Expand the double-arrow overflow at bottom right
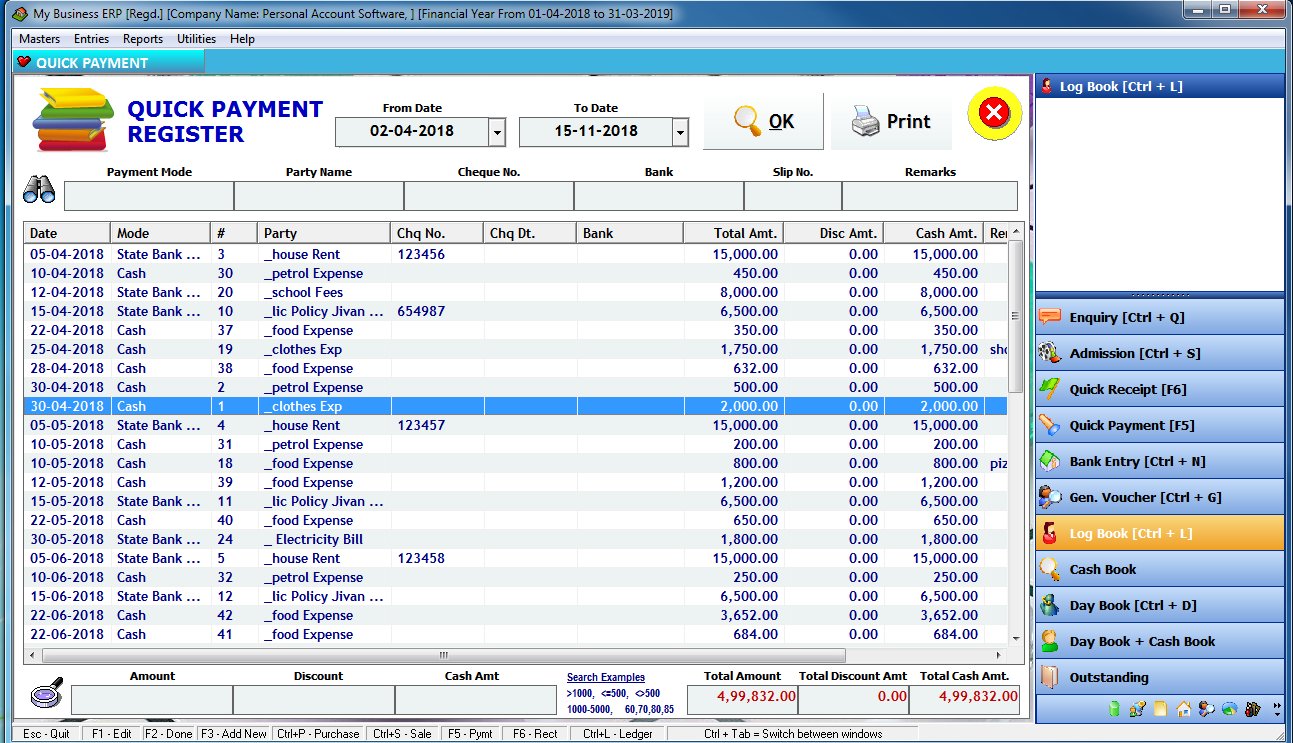 (x=1277, y=705)
